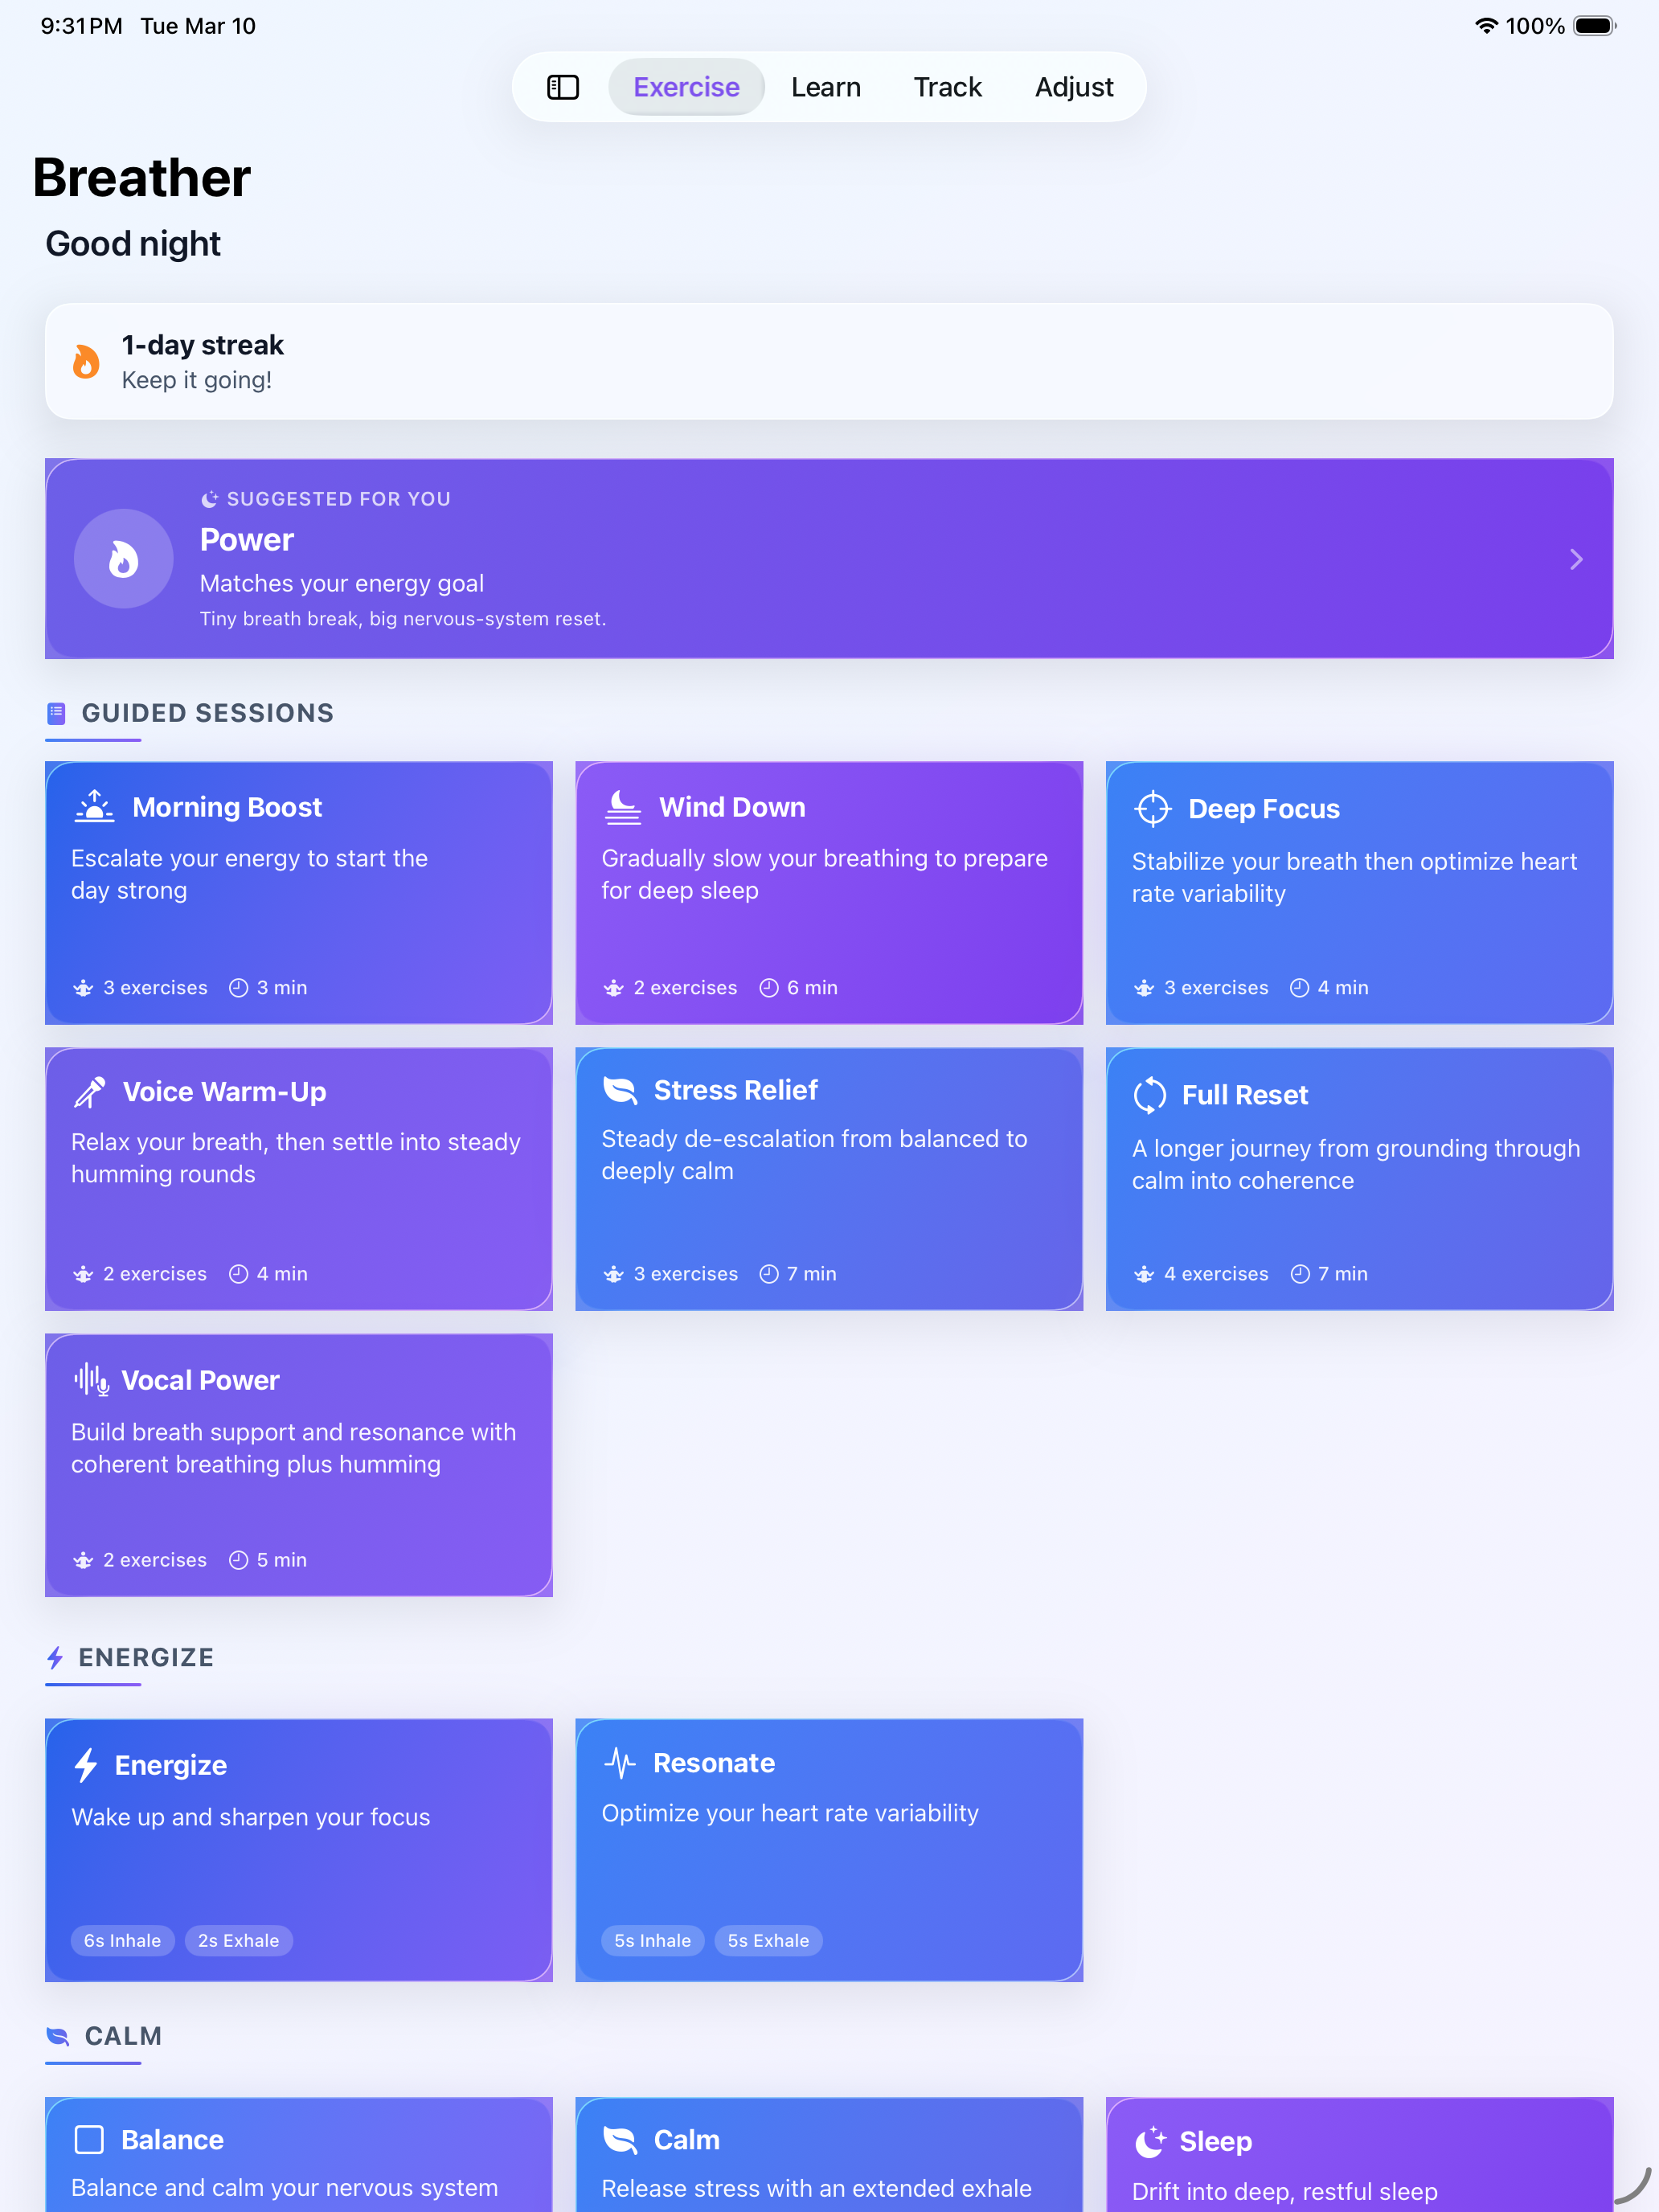
Task: Click the Wi-Fi status icon
Action: click(1486, 26)
